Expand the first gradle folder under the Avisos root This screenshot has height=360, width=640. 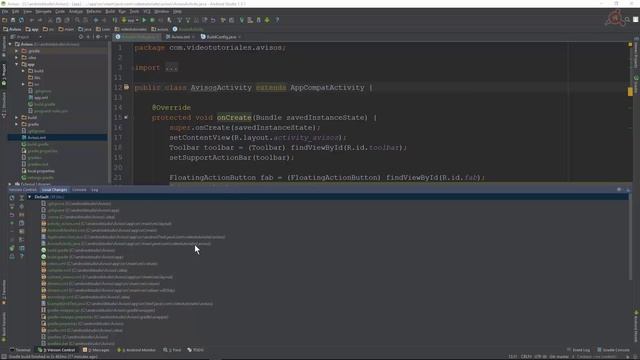click(17, 51)
